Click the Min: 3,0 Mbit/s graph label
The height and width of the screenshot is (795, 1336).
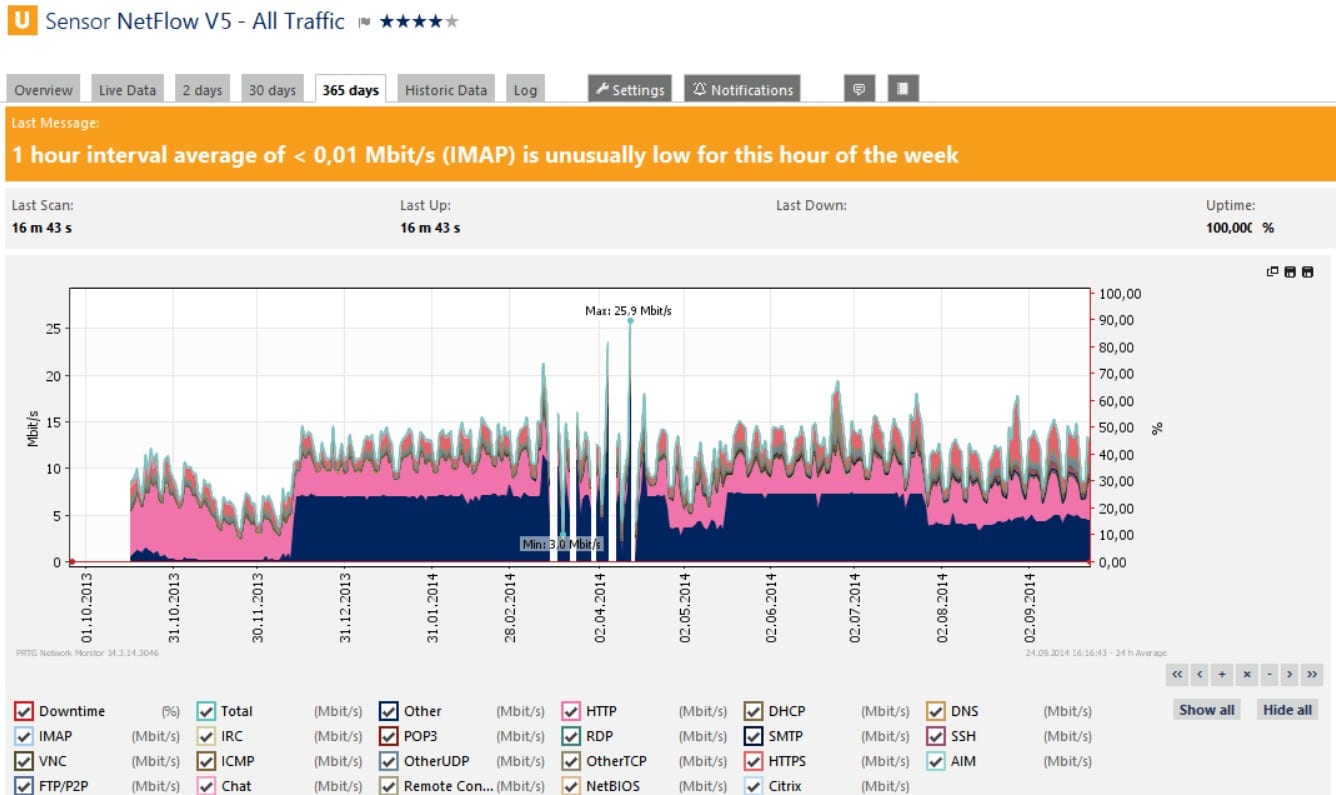[562, 544]
